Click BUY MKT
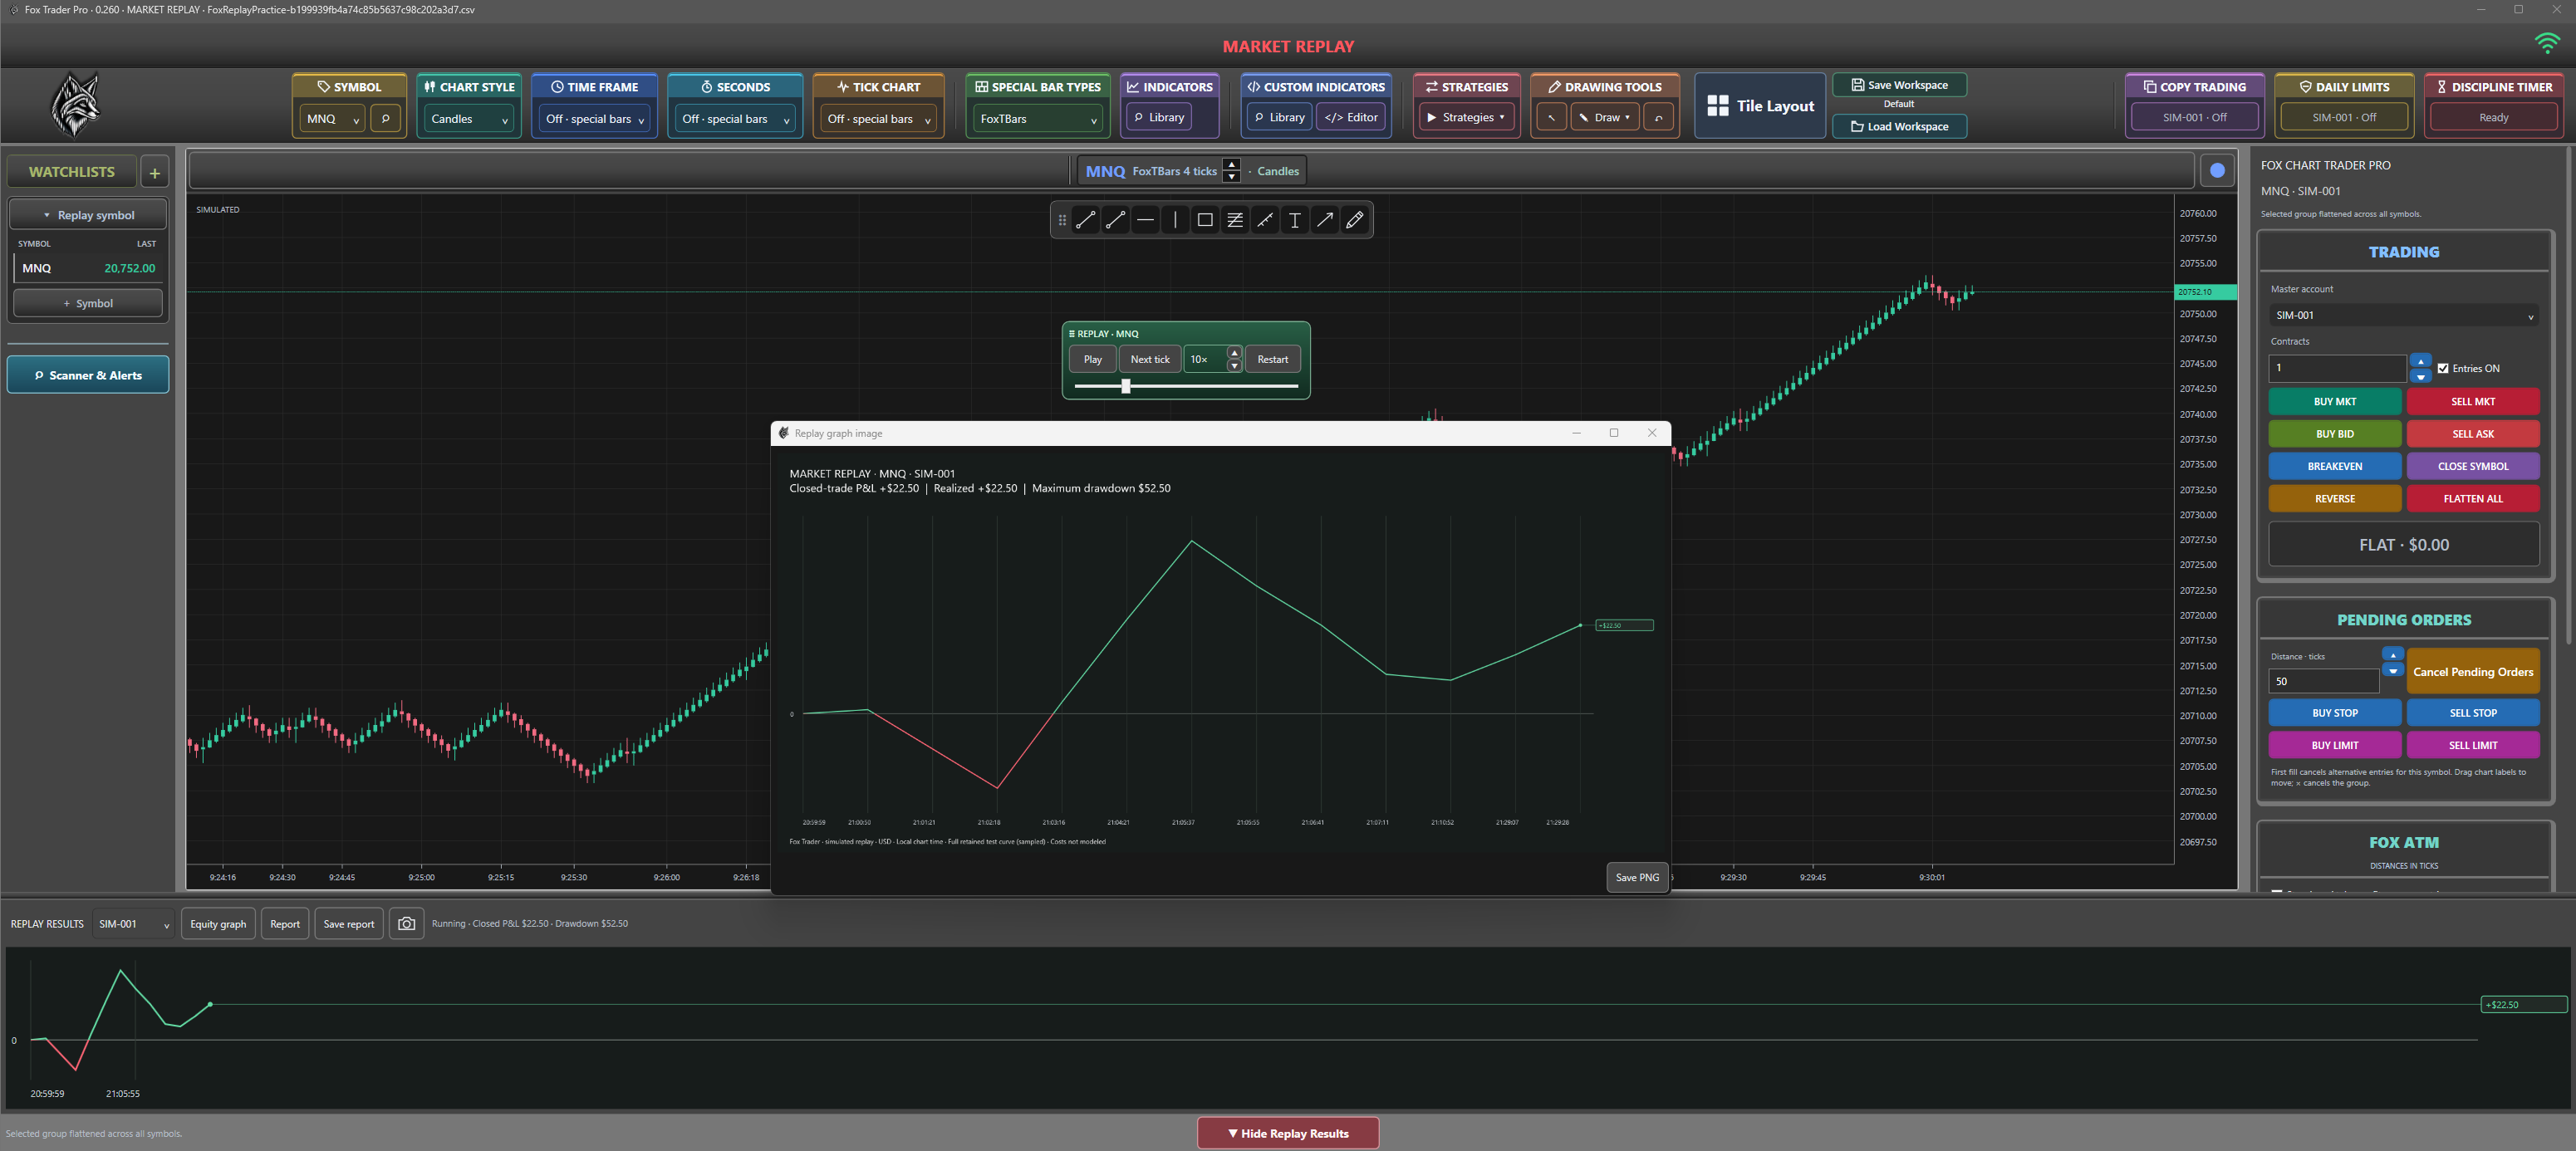 [2334, 402]
